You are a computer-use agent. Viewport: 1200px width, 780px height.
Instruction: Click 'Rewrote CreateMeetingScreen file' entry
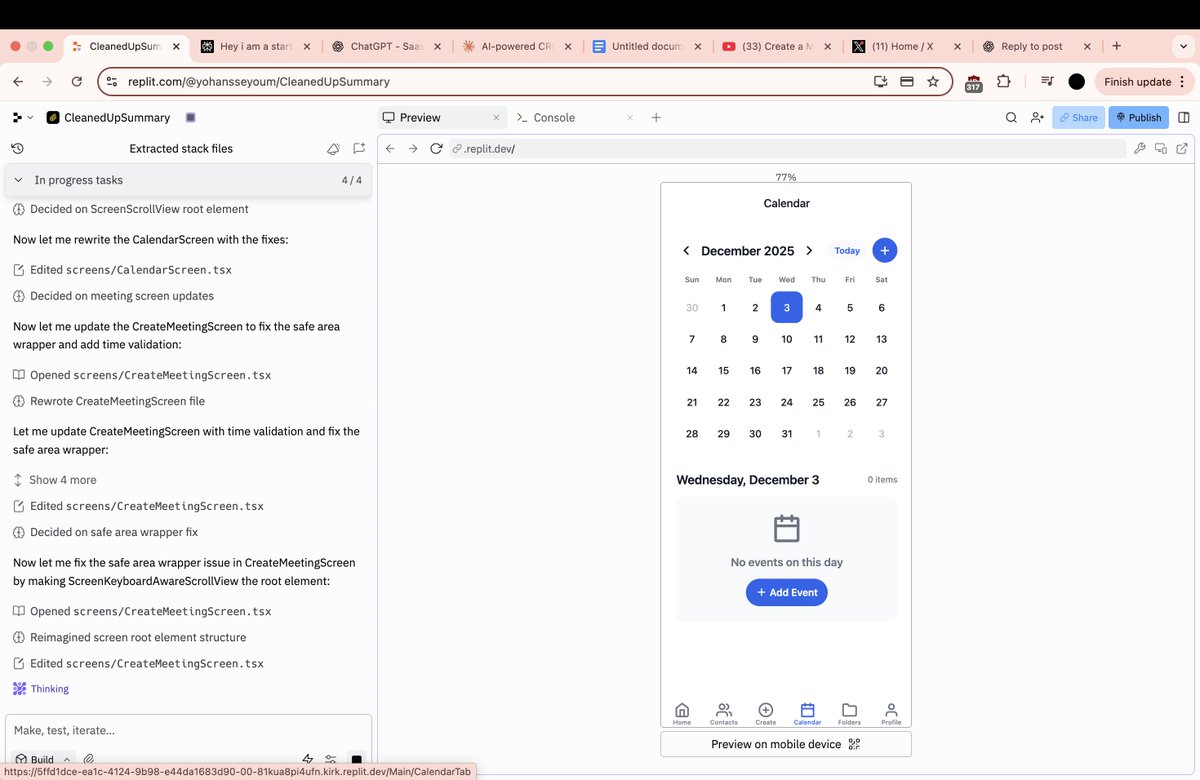108,401
